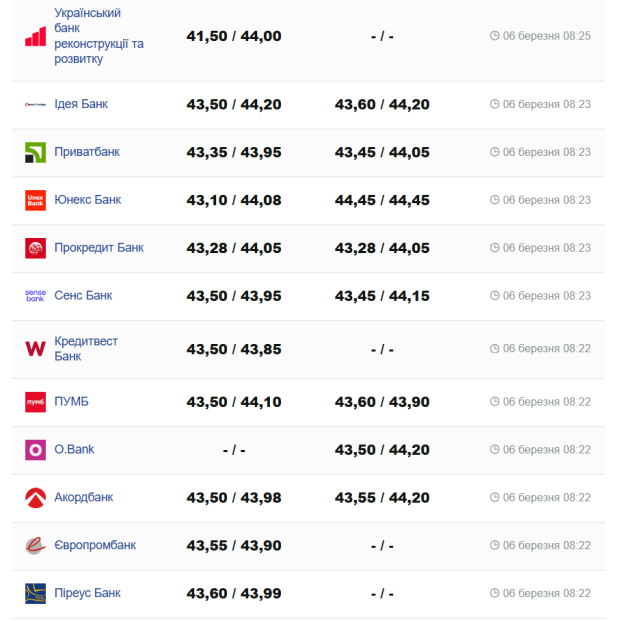This screenshot has height=621, width=620.
Task: Click the Kreditvest Bank W logo
Action: click(35, 349)
